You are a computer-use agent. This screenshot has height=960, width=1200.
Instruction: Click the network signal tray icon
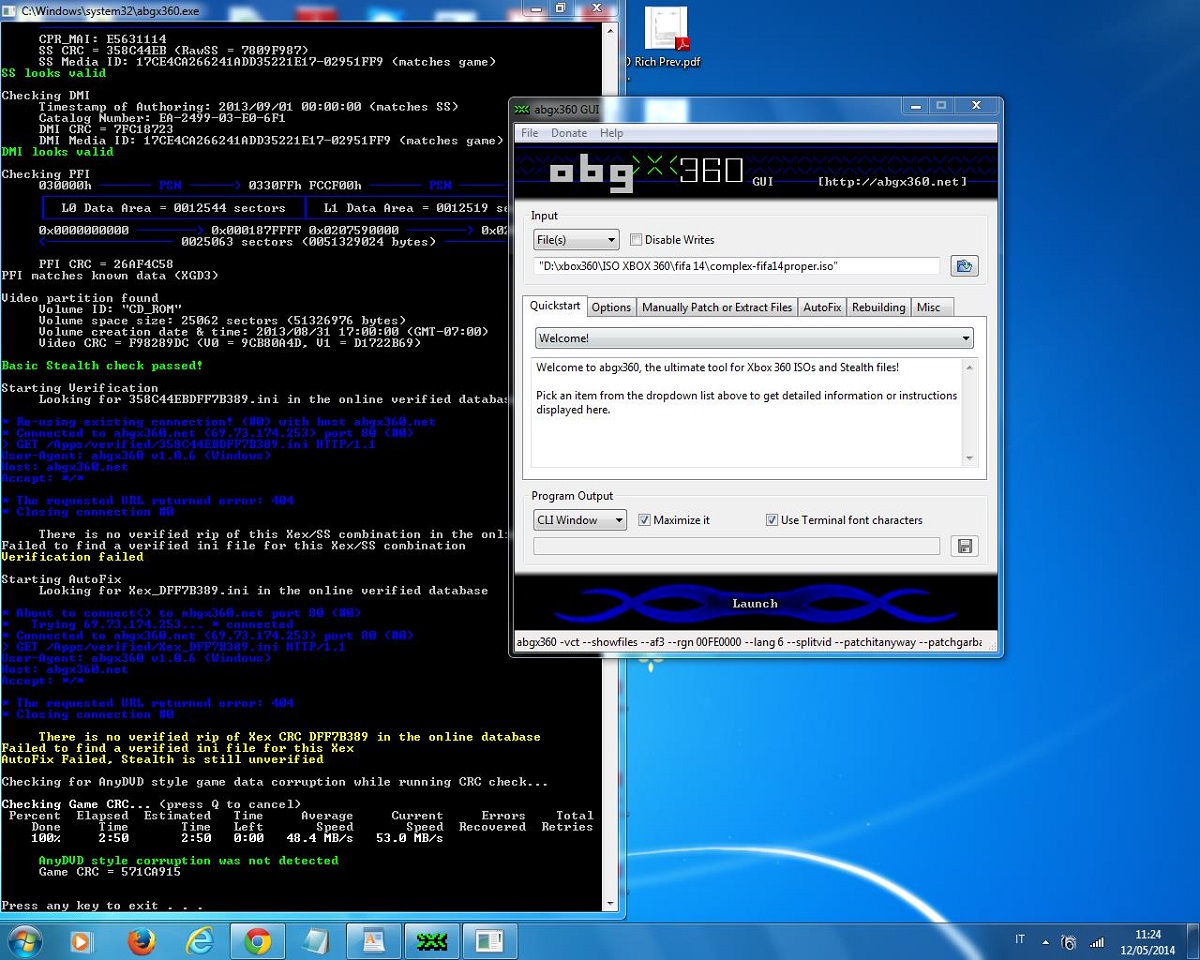tap(1097, 941)
